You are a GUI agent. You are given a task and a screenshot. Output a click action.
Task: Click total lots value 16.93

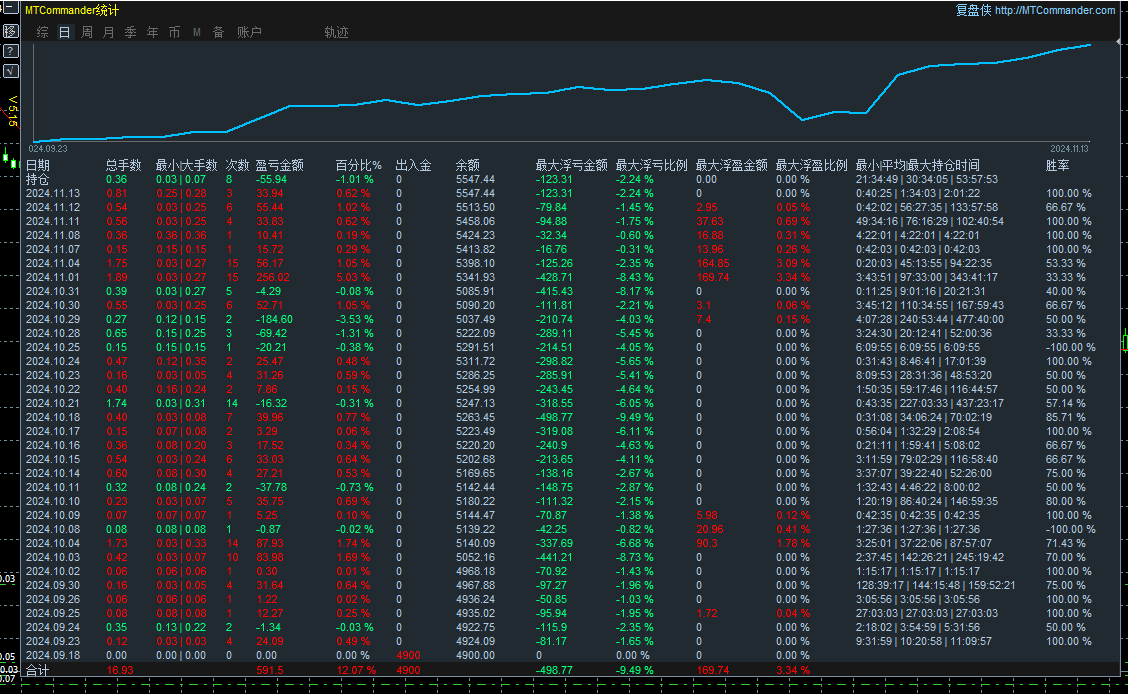click(x=119, y=670)
